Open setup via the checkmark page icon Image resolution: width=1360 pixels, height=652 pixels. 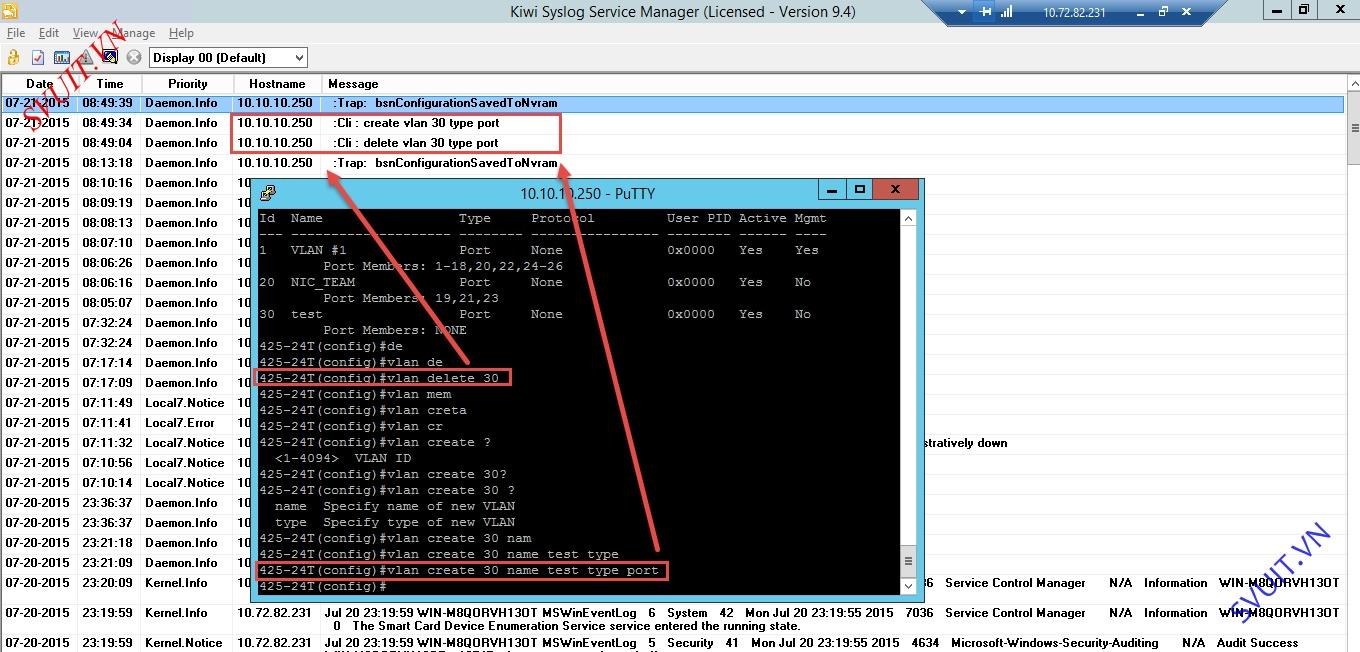pos(38,58)
